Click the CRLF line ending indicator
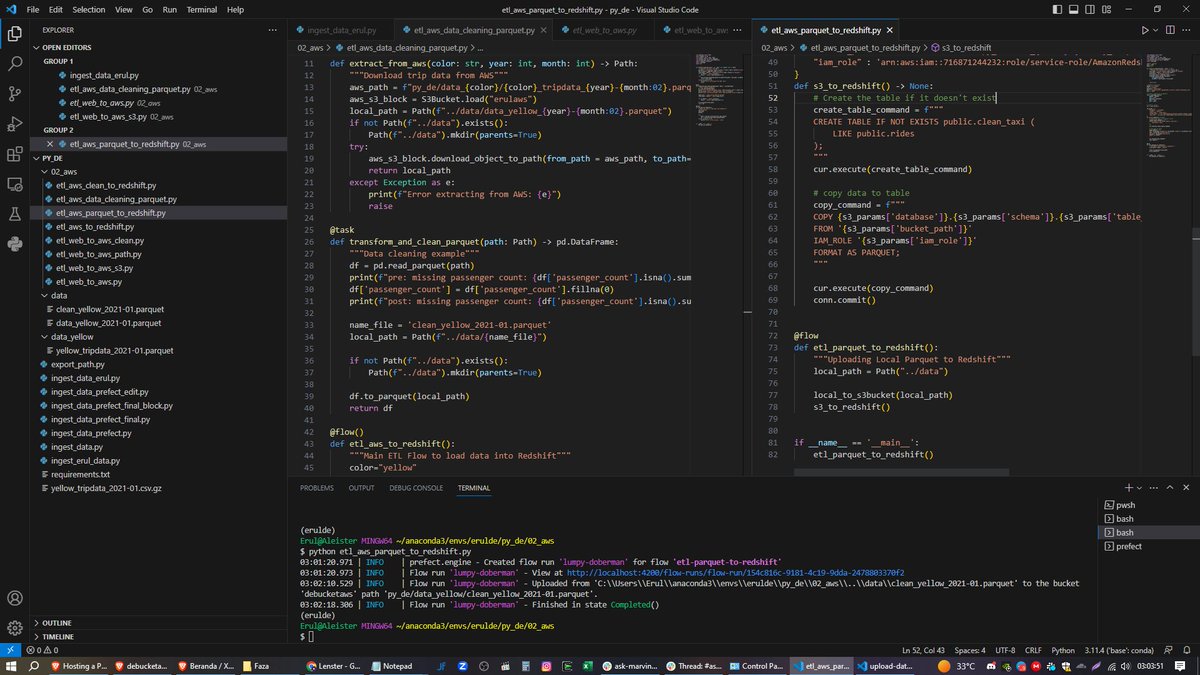Image resolution: width=1200 pixels, height=675 pixels. click(x=1034, y=650)
